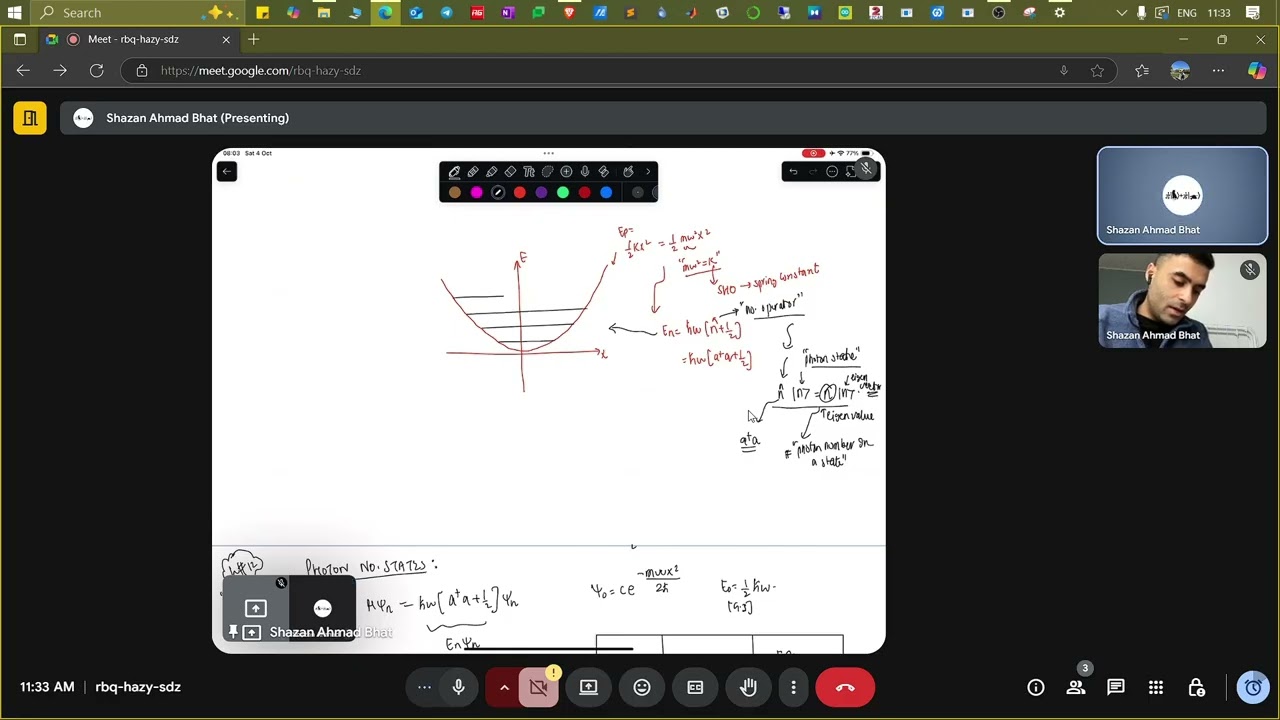Open Edge Settings and more menu
The width and height of the screenshot is (1280, 720).
1218,70
